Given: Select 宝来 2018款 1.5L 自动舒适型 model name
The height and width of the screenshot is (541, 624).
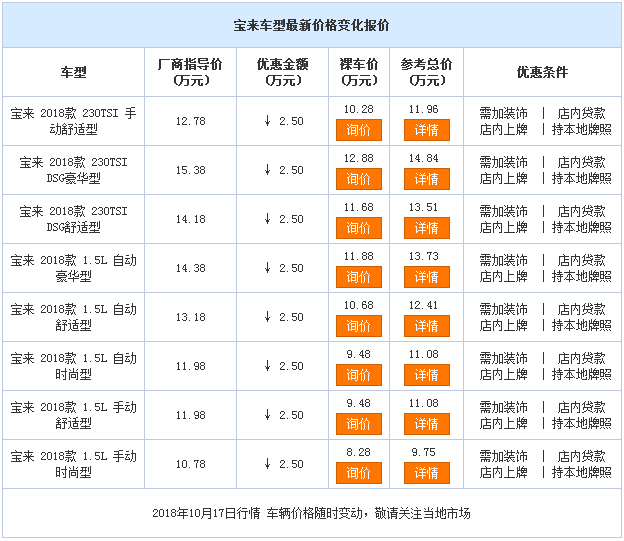Looking at the screenshot, I should click(73, 317).
